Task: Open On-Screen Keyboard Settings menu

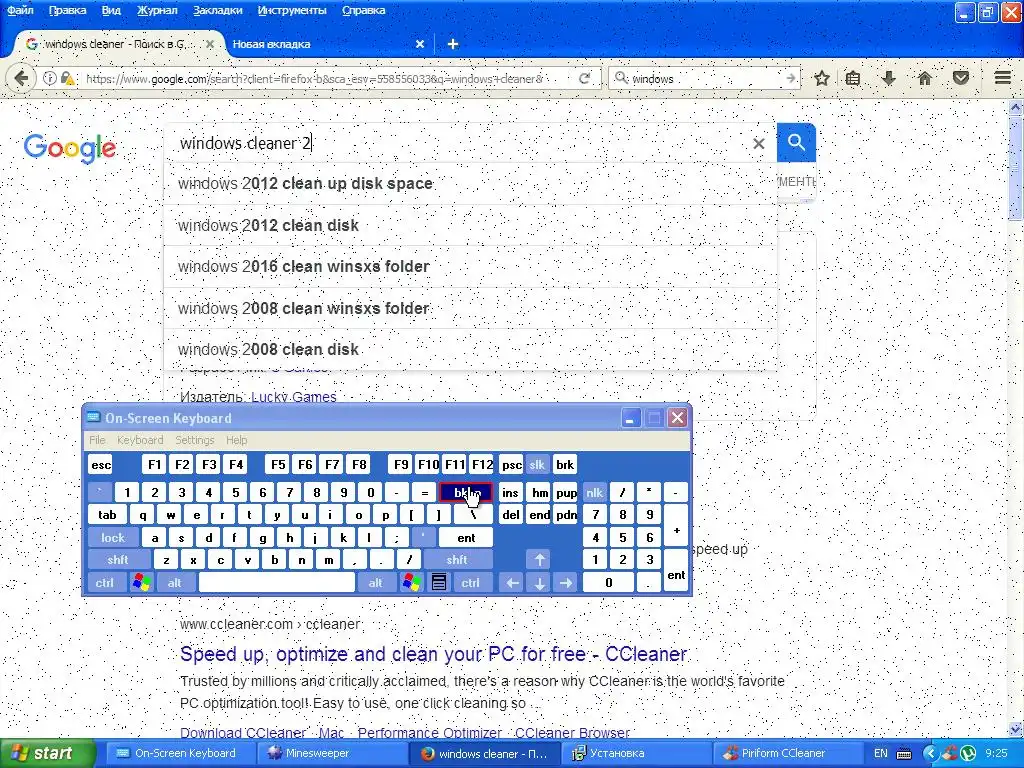Action: coord(195,440)
